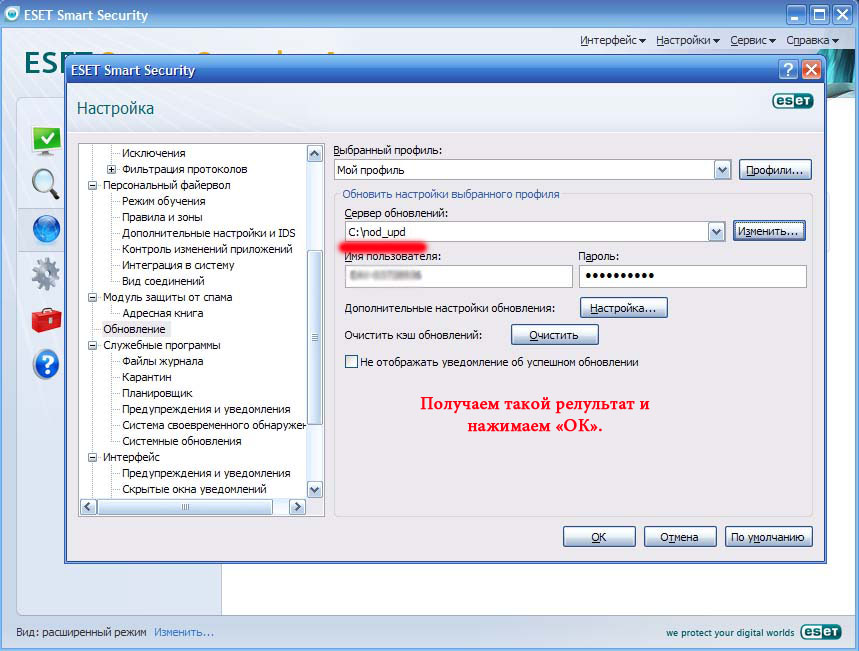This screenshot has width=859, height=651.
Task: Open the 'Выбранный профиль' dropdown
Action: 723,170
